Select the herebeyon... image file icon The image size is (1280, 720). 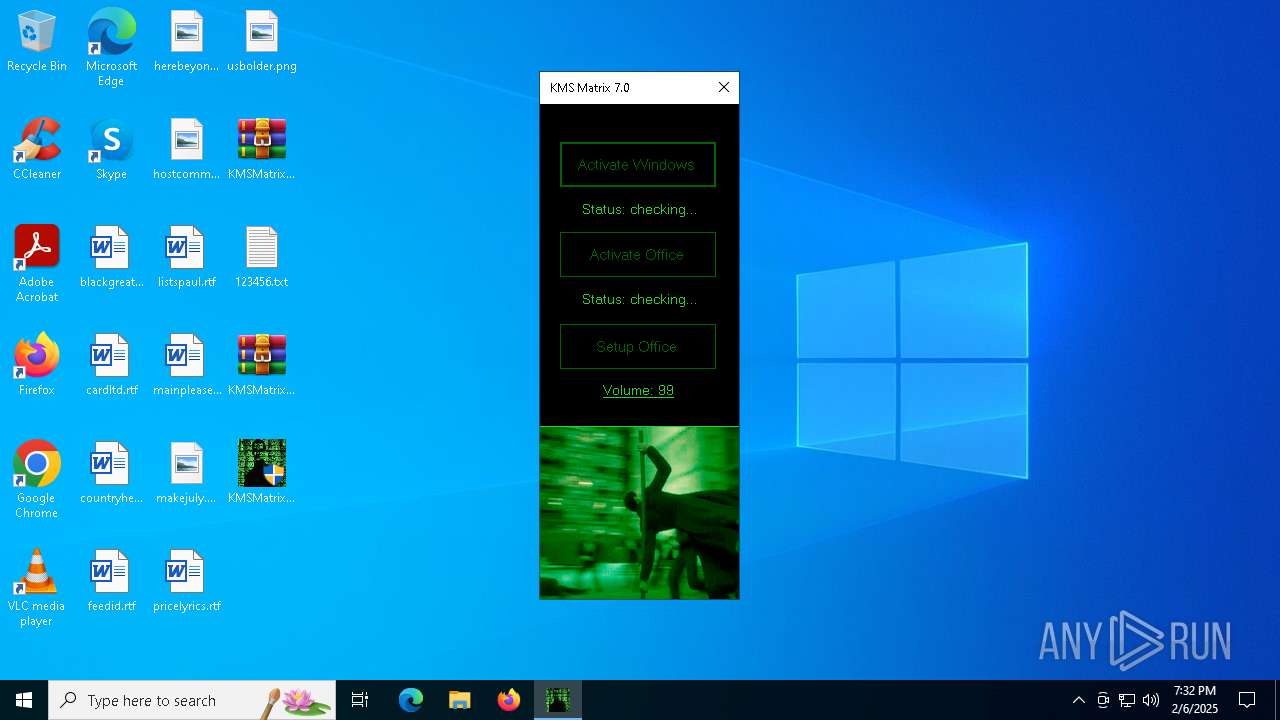(187, 42)
